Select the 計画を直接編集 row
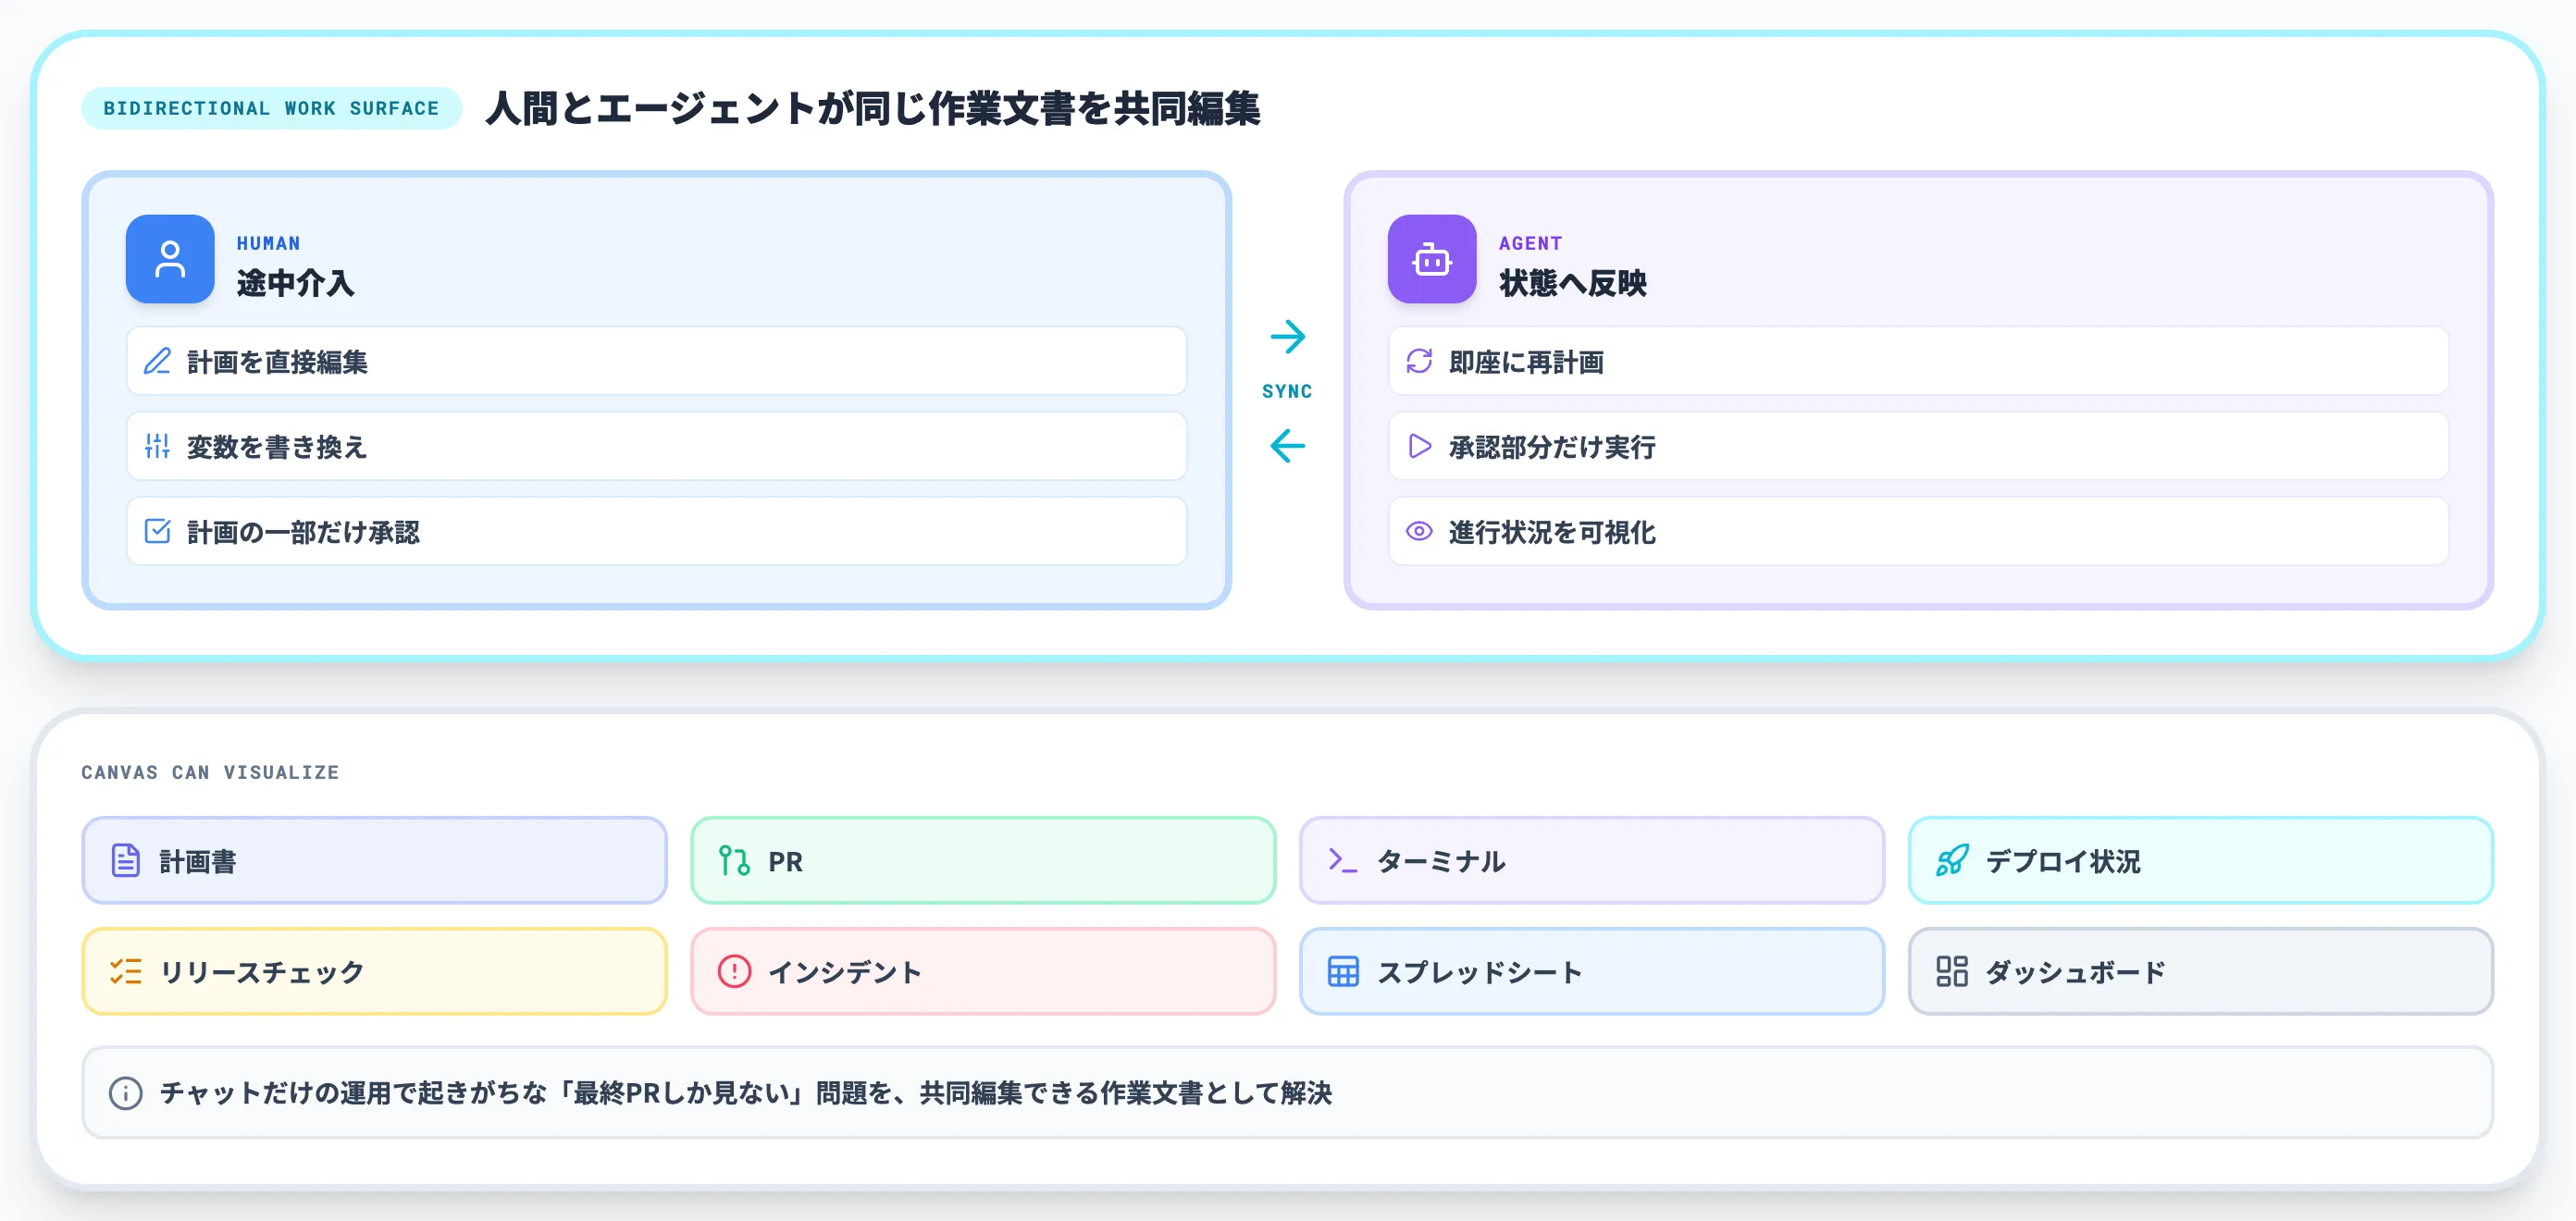 tap(657, 361)
